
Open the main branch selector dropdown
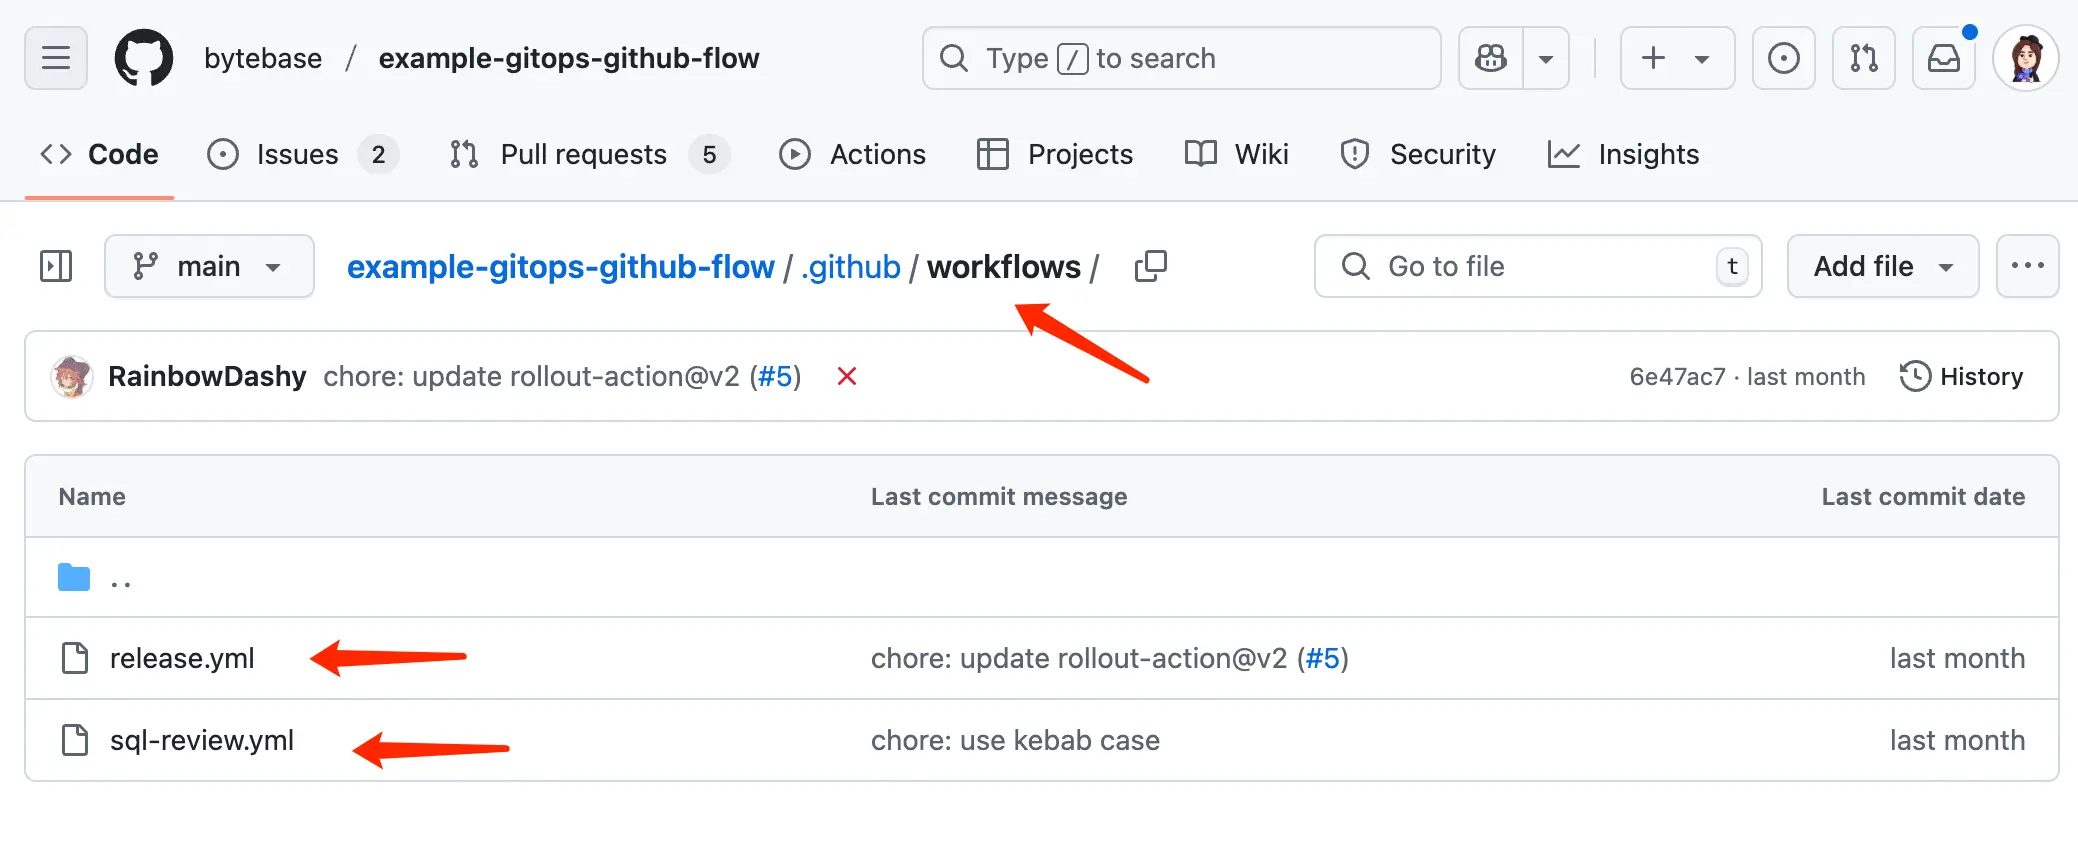click(x=209, y=266)
